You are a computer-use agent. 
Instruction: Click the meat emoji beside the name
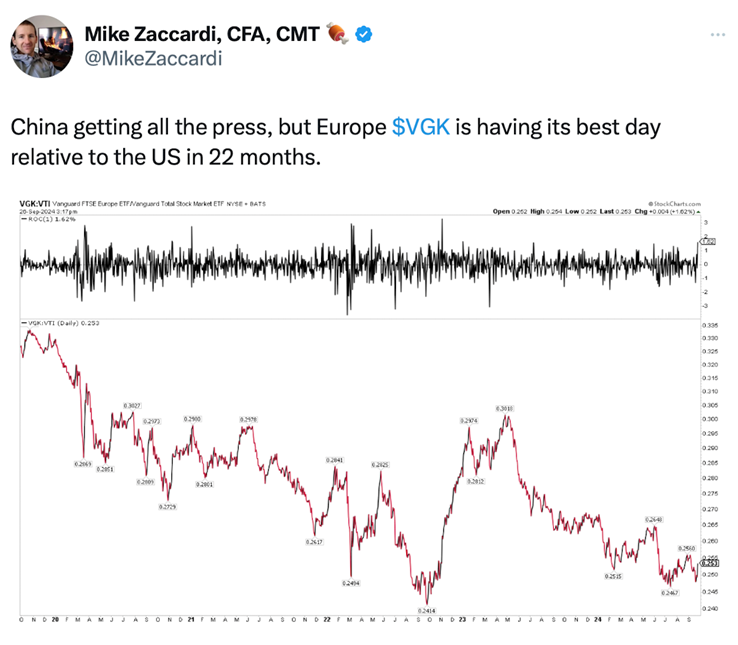[x=339, y=35]
